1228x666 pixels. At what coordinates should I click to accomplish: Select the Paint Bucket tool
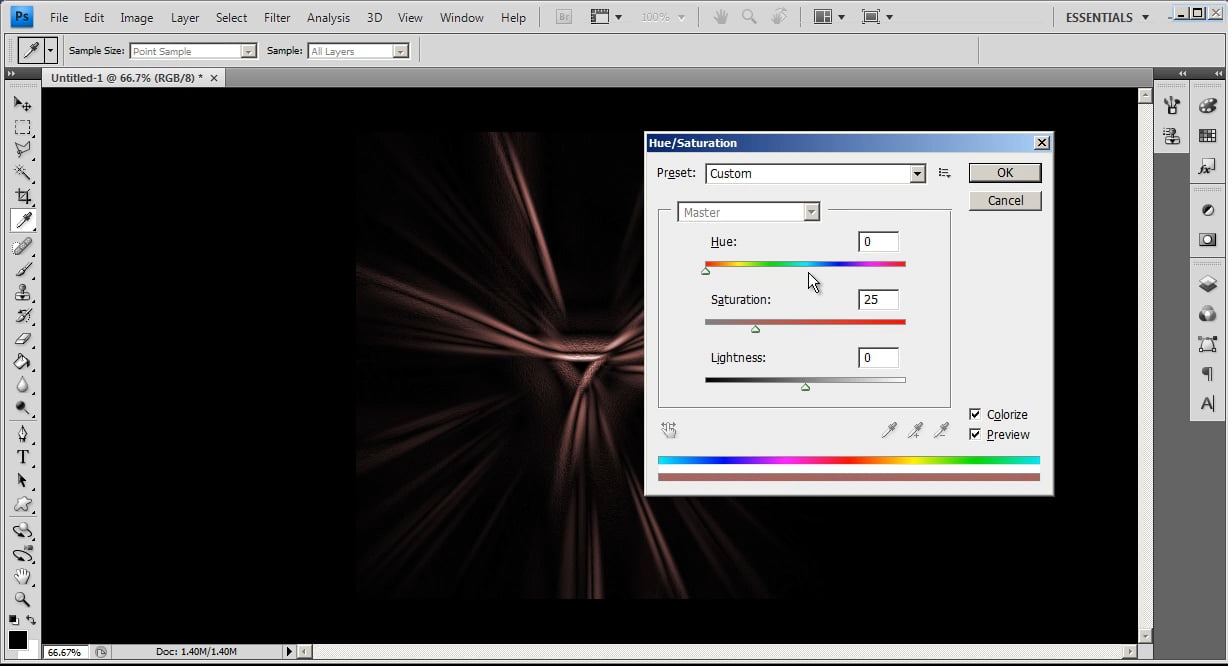point(22,361)
